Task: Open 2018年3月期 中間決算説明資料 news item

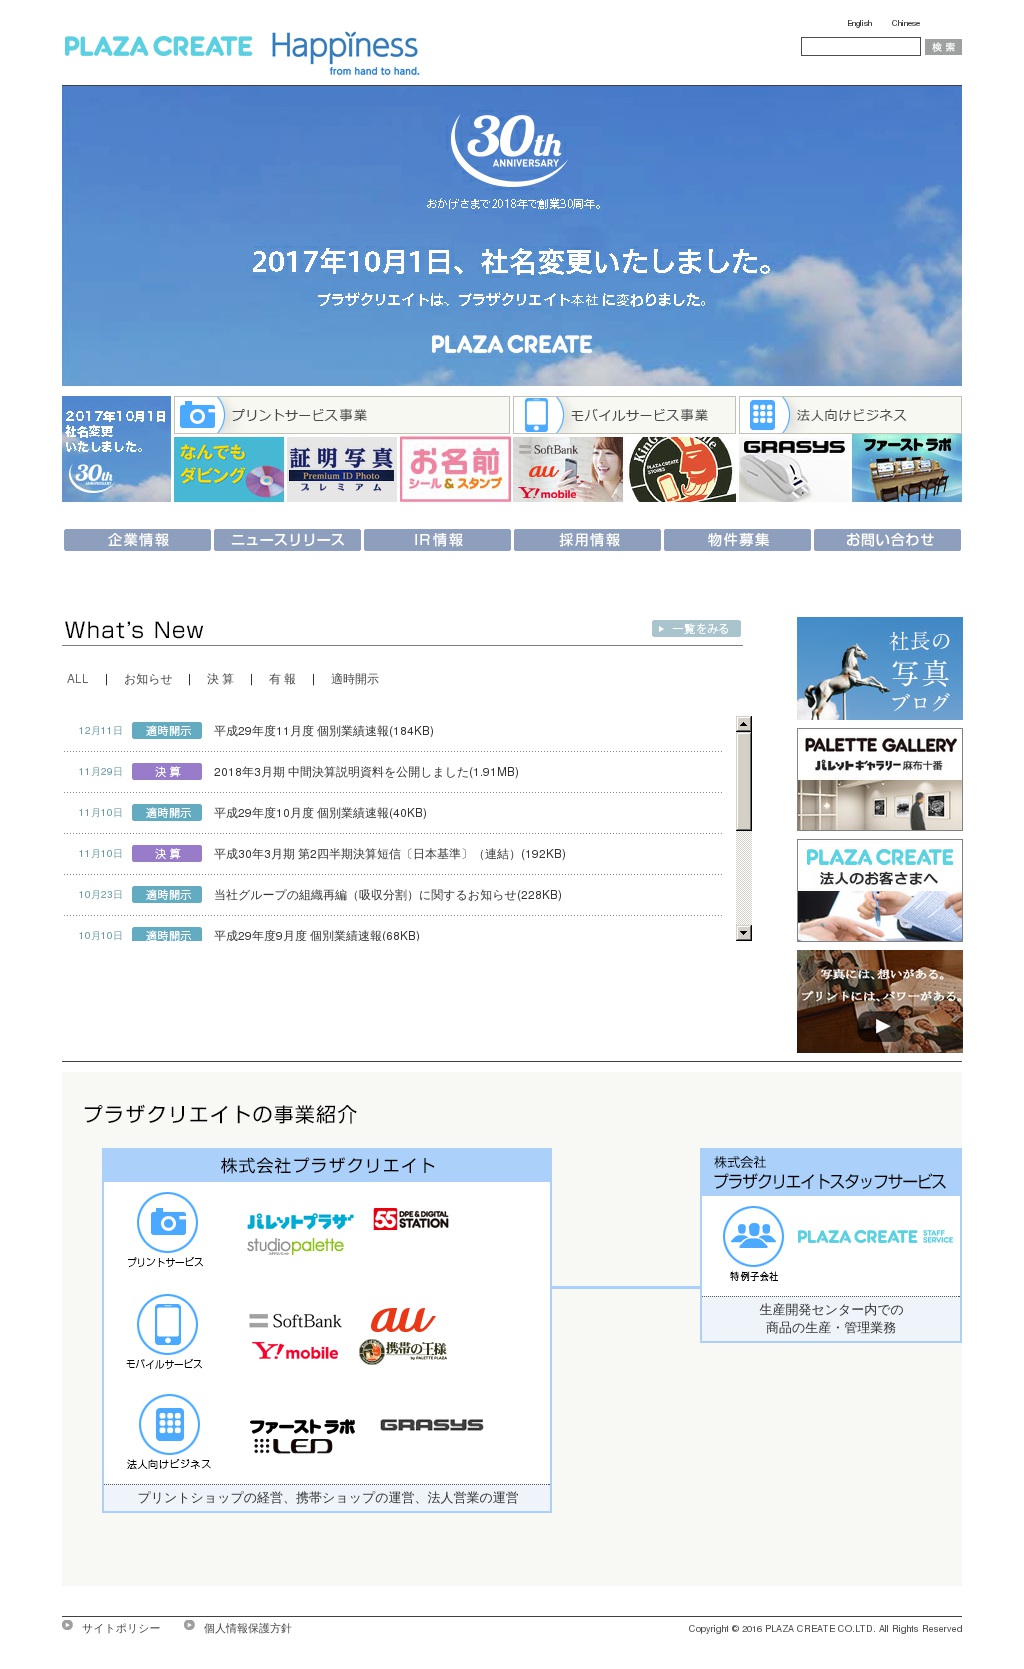Action: tap(366, 772)
